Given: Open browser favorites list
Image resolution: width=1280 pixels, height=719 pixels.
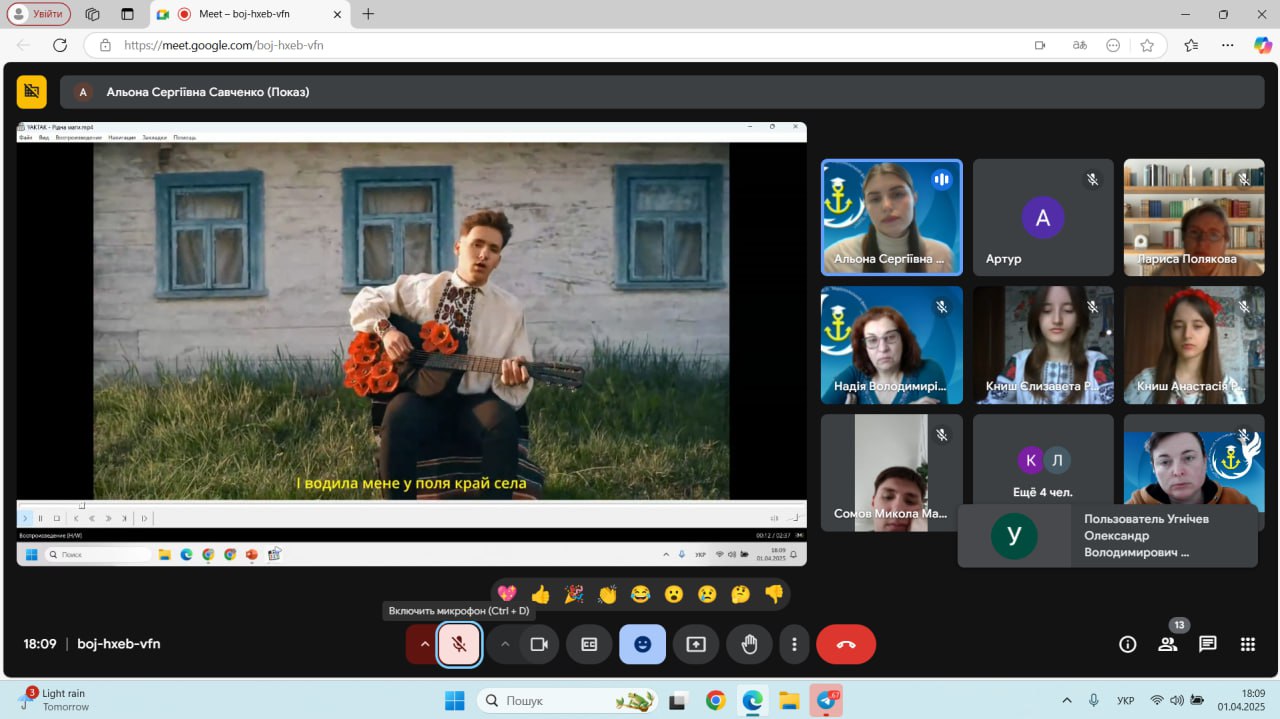Looking at the screenshot, I should coord(1191,45).
